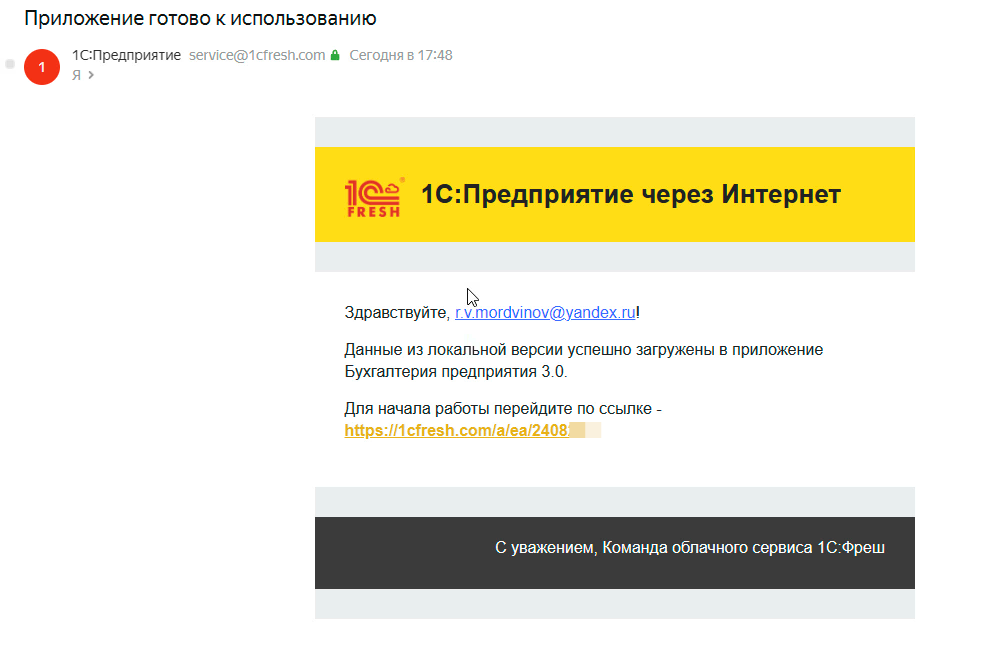Screen dimensions: 986x666
Task: Click sender address service@1cfresh.com
Action: point(257,55)
